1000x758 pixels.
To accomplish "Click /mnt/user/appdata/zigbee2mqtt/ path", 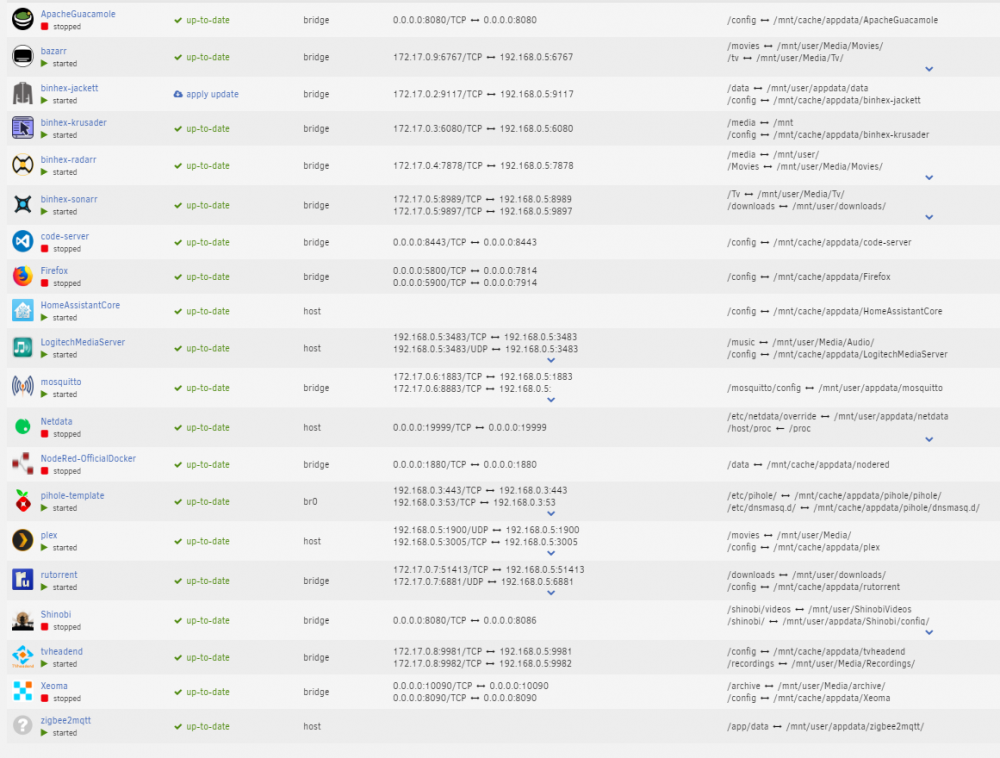I will tap(855, 726).
